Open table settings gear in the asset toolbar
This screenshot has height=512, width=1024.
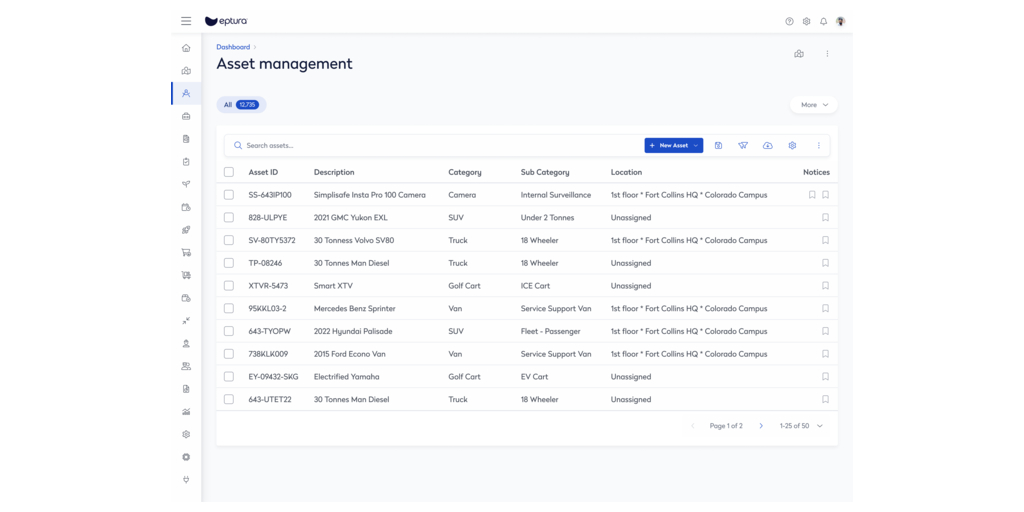pyautogui.click(x=792, y=146)
